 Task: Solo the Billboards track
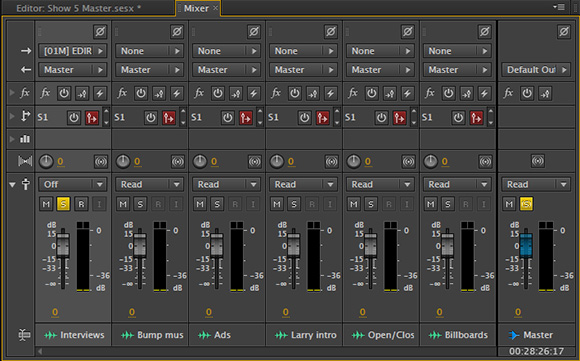[x=448, y=204]
